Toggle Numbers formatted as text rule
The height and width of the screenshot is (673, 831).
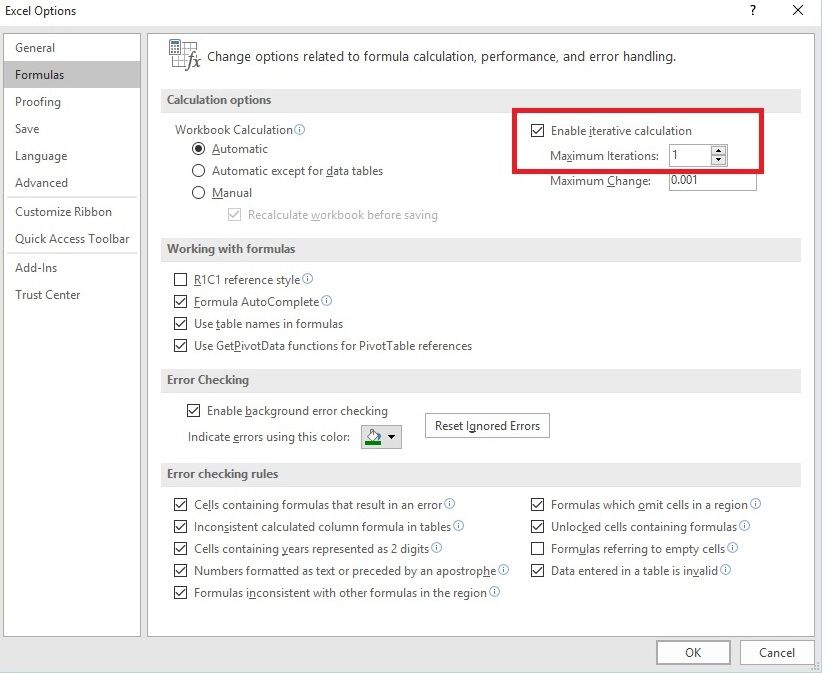[x=181, y=570]
